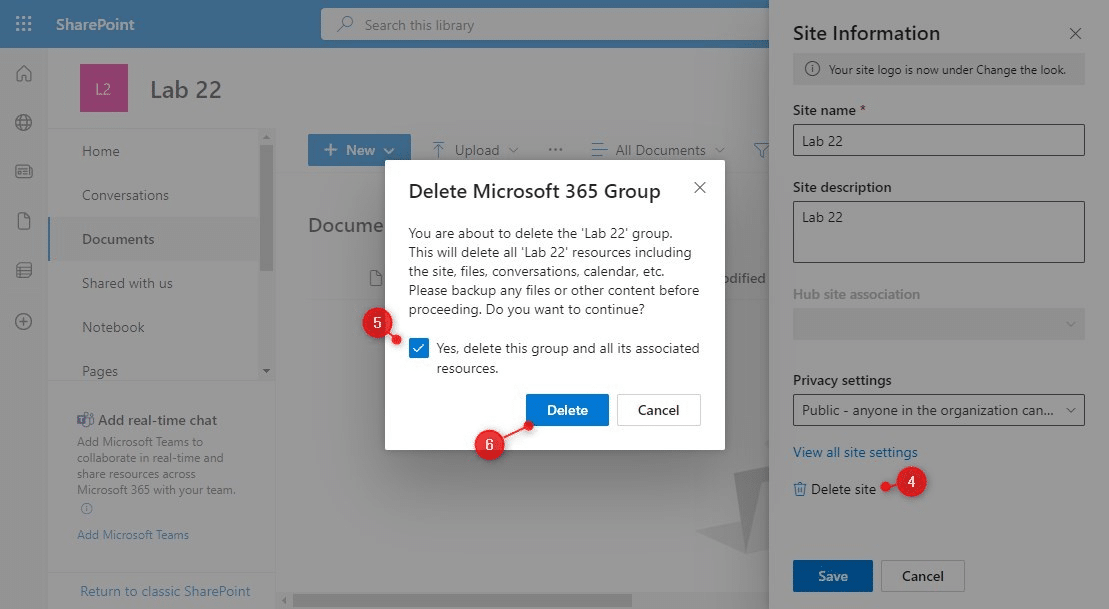The image size is (1109, 609).
Task: Click the info icon in logo notice
Action: (813, 69)
